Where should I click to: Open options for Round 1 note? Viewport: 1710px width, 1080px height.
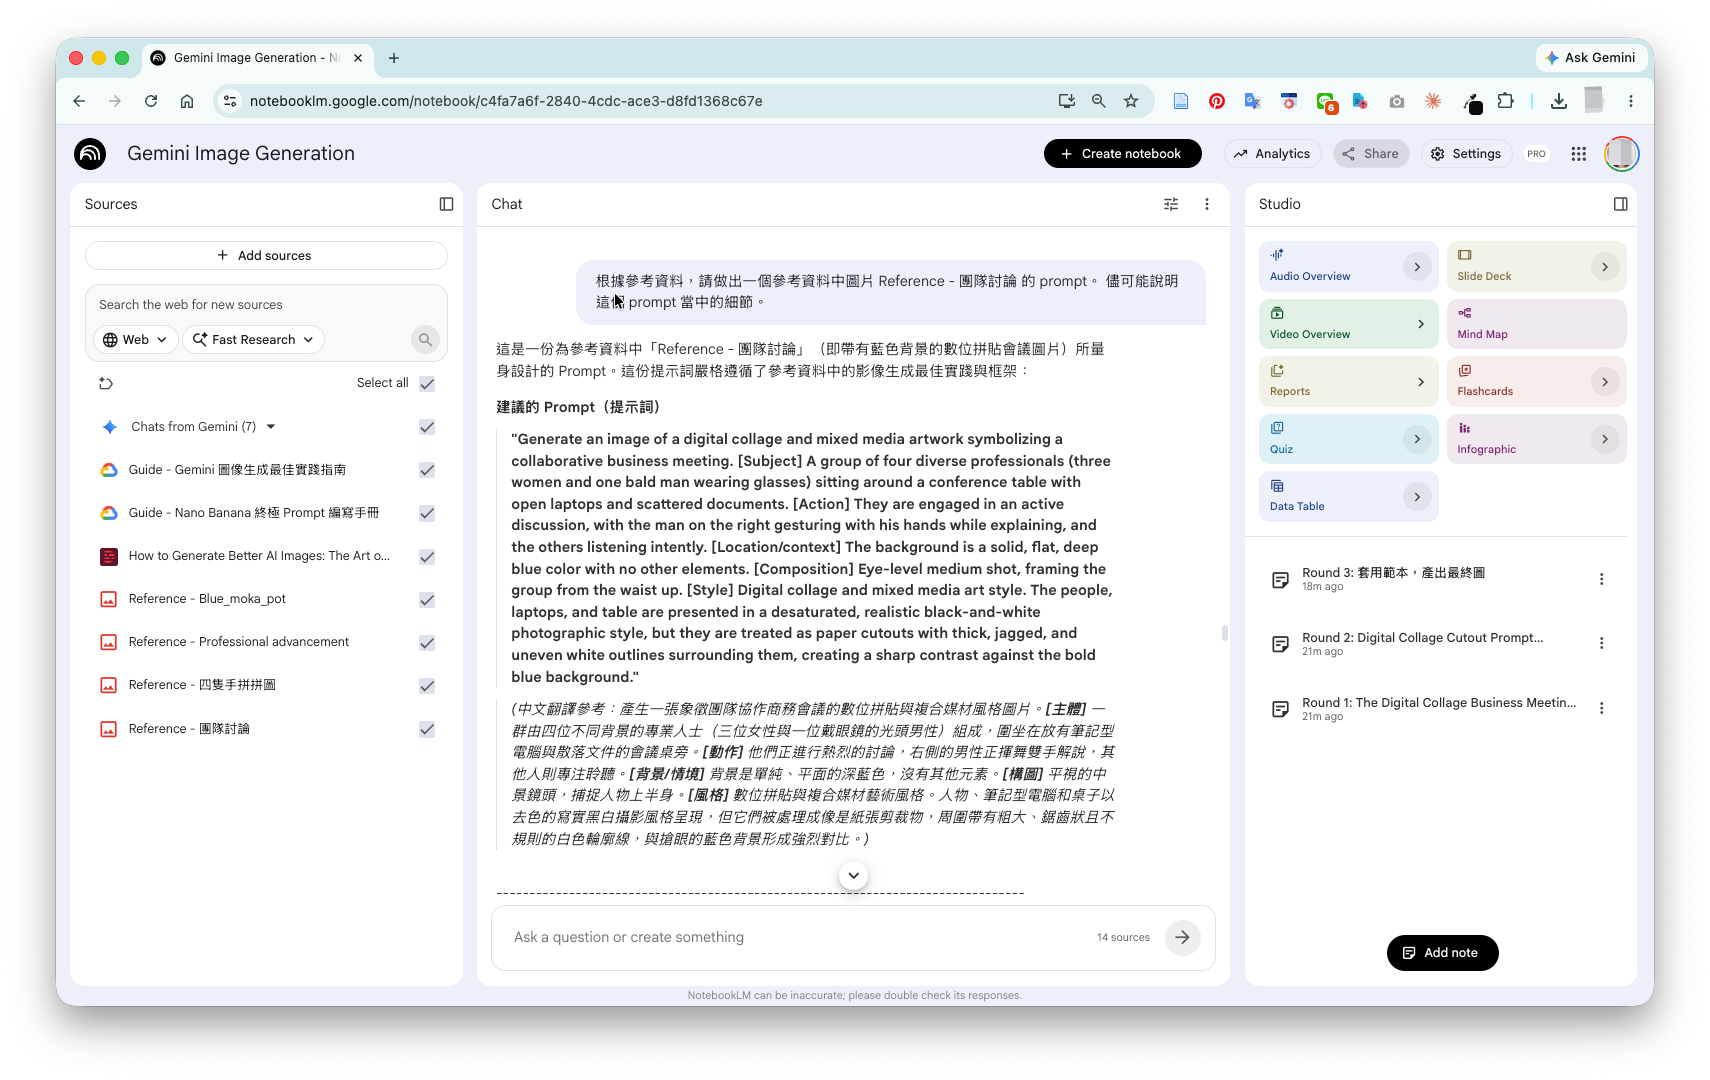(1601, 708)
